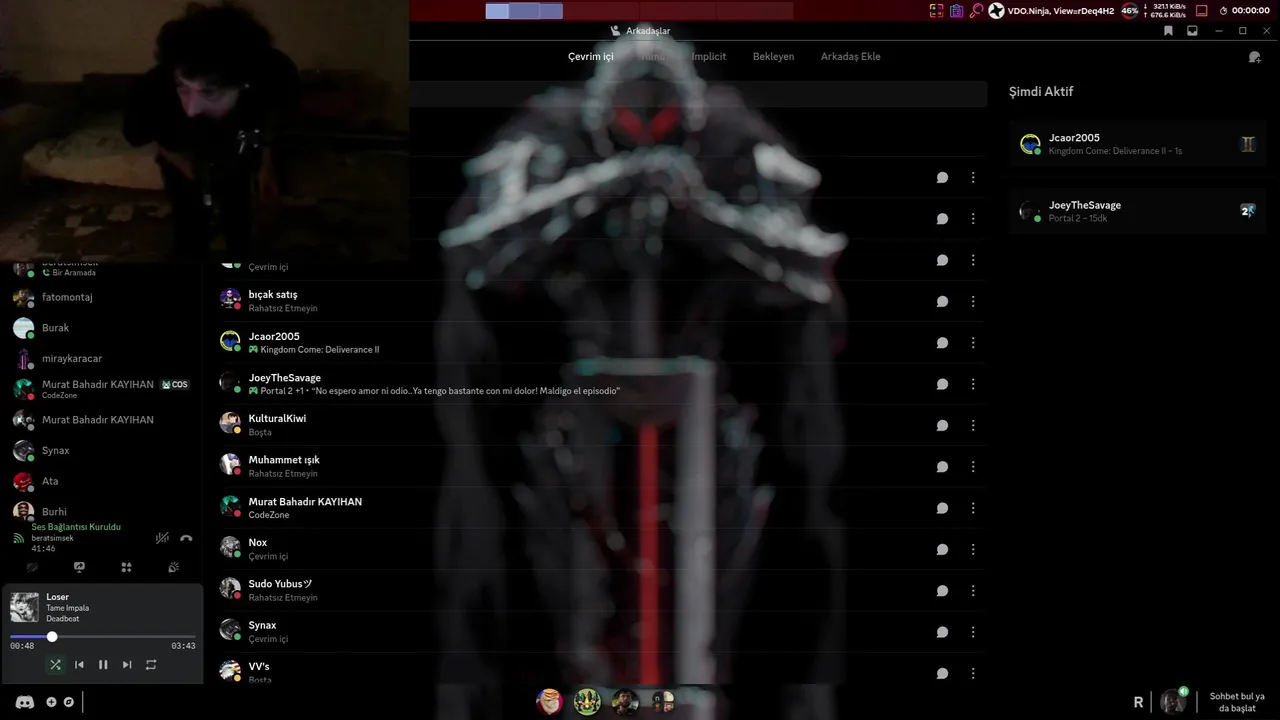
Task: Open more options for Nox
Action: pos(973,549)
